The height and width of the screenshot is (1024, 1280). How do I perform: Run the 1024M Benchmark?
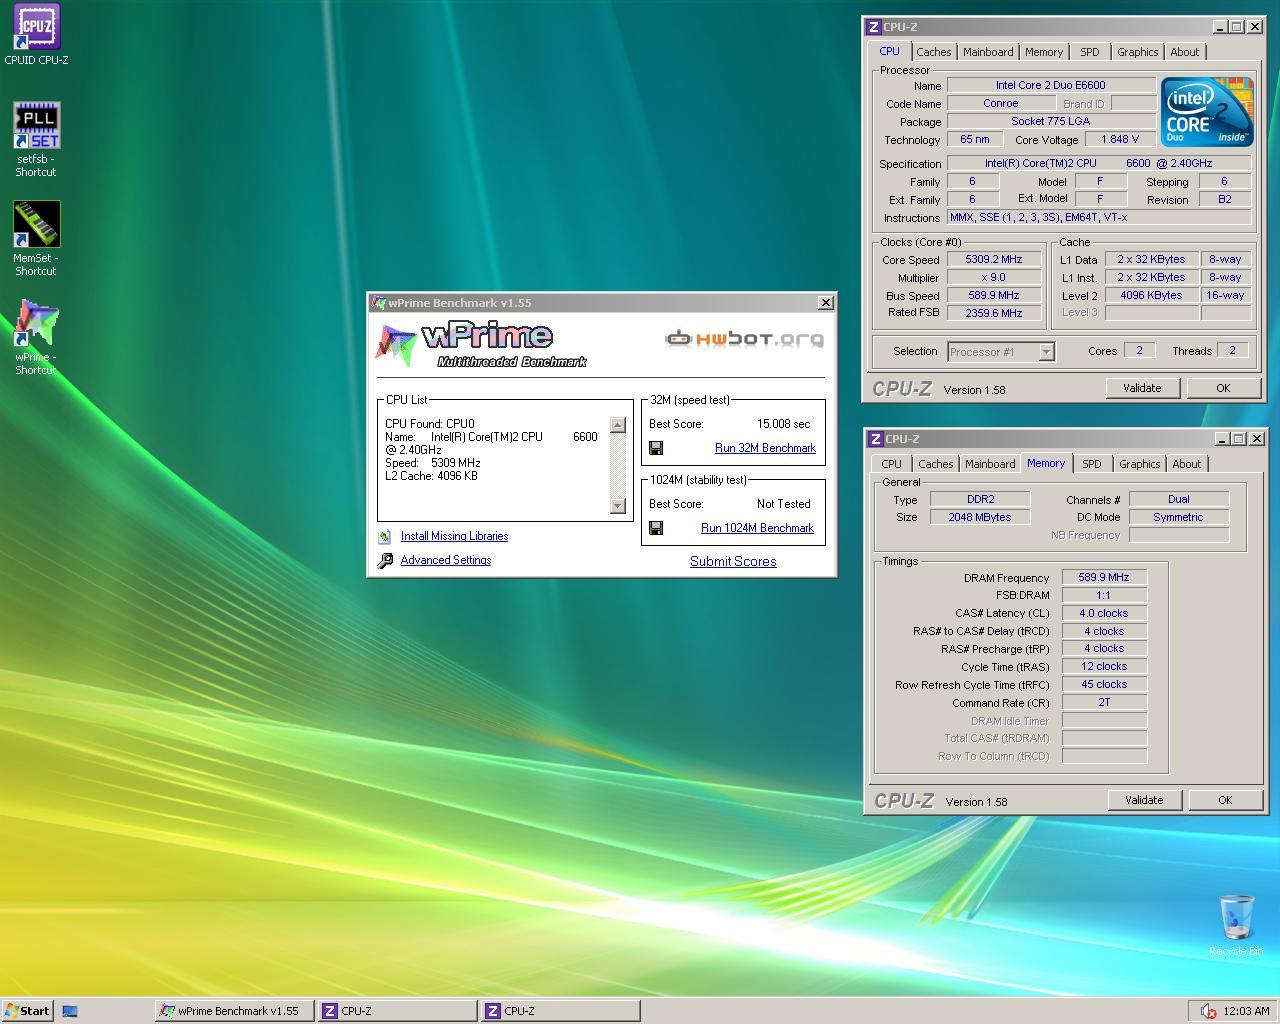tap(757, 528)
